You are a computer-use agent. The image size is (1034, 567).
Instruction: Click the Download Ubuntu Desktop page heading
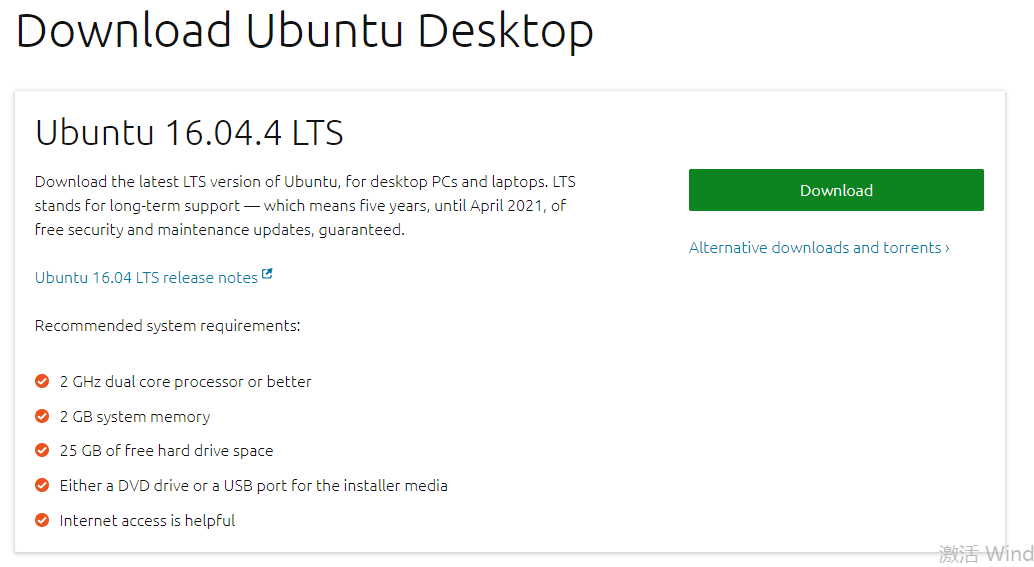[304, 30]
